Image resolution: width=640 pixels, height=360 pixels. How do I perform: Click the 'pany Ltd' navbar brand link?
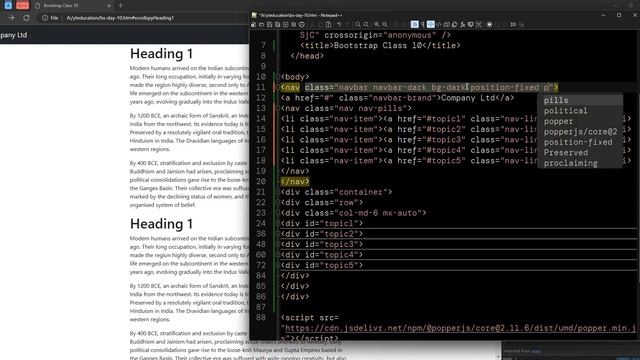pos(13,35)
